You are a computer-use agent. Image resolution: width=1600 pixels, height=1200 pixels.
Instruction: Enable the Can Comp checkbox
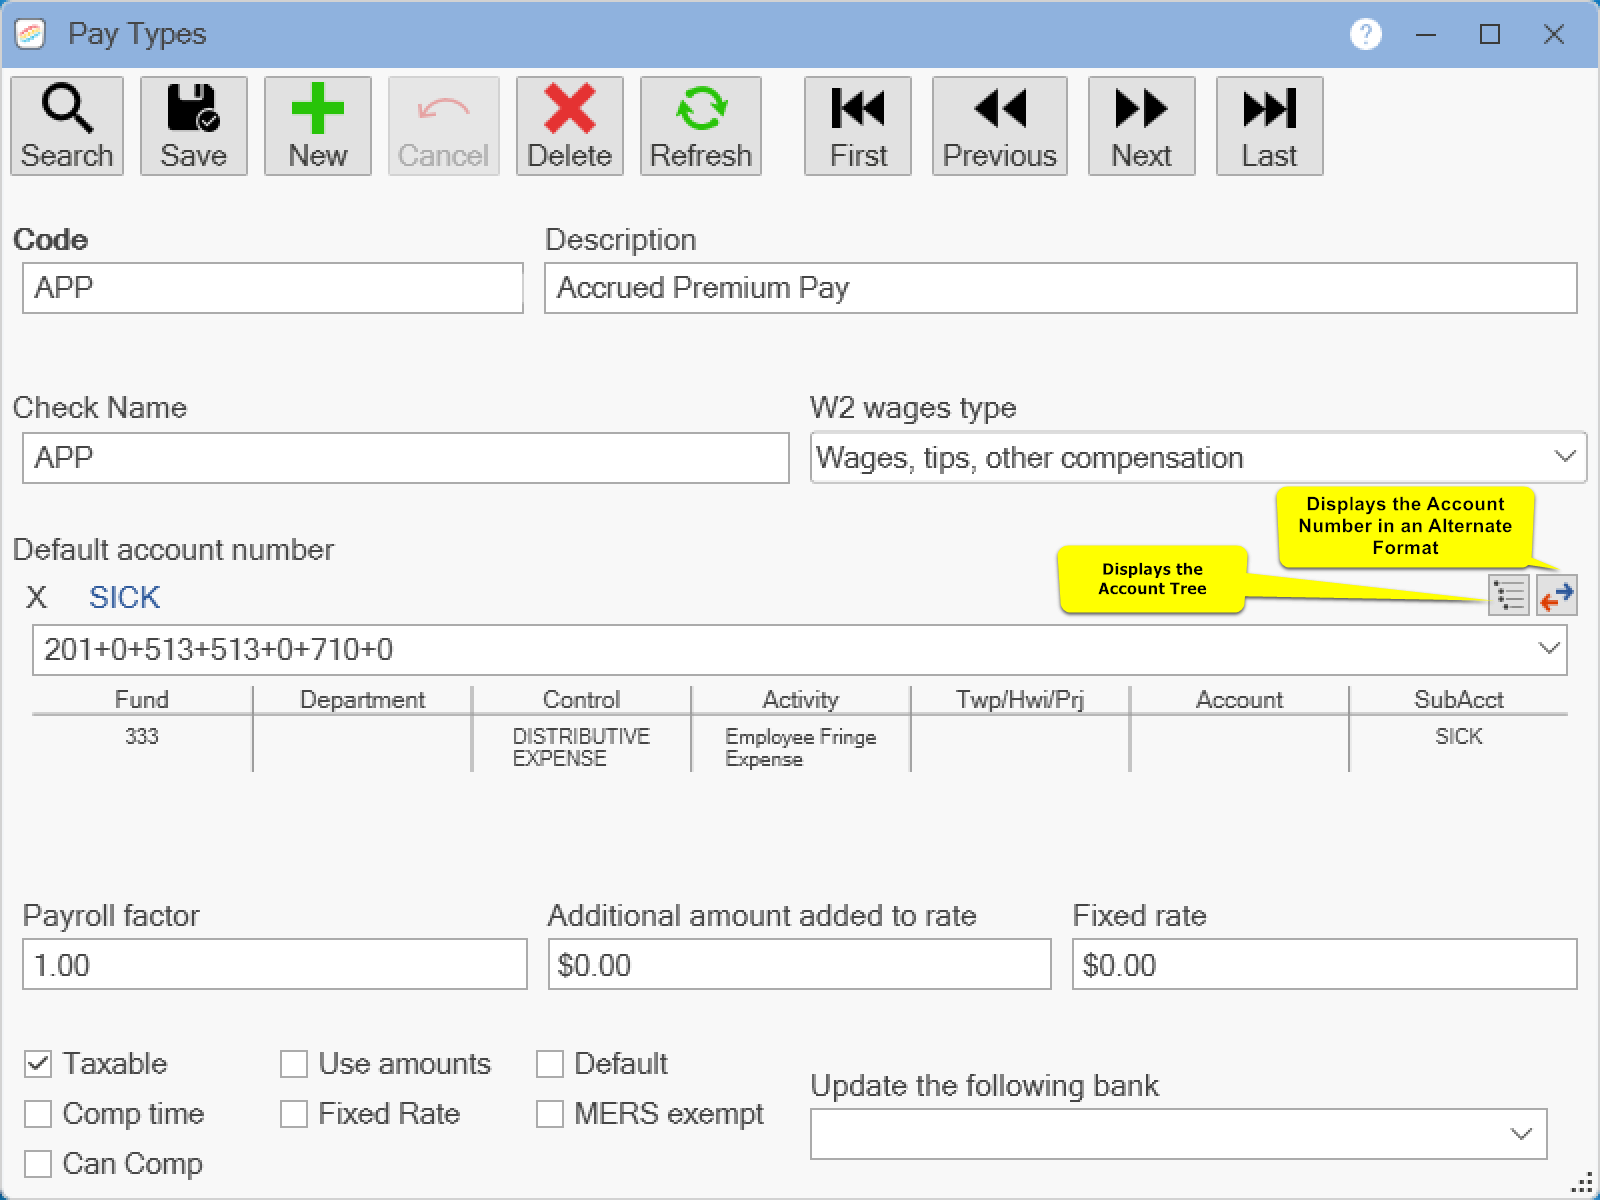click(38, 1164)
